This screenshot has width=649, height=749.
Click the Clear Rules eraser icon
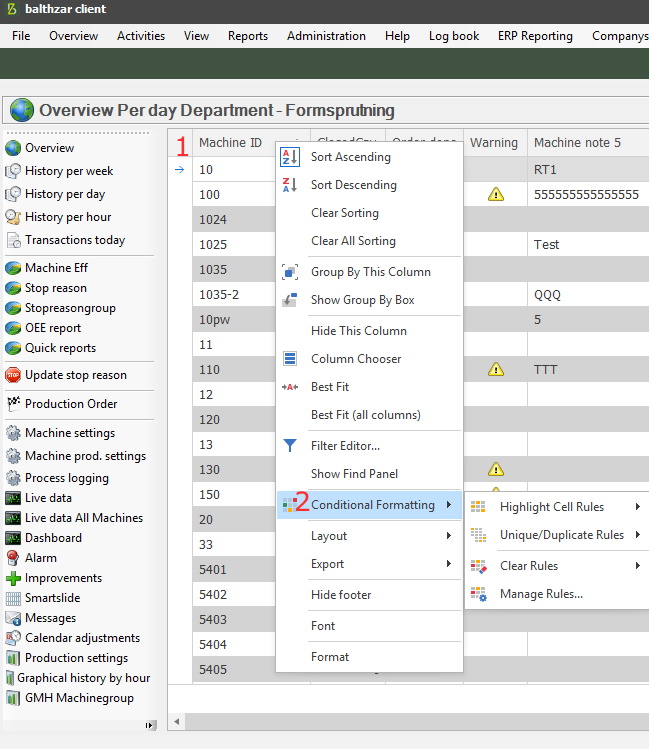click(478, 566)
